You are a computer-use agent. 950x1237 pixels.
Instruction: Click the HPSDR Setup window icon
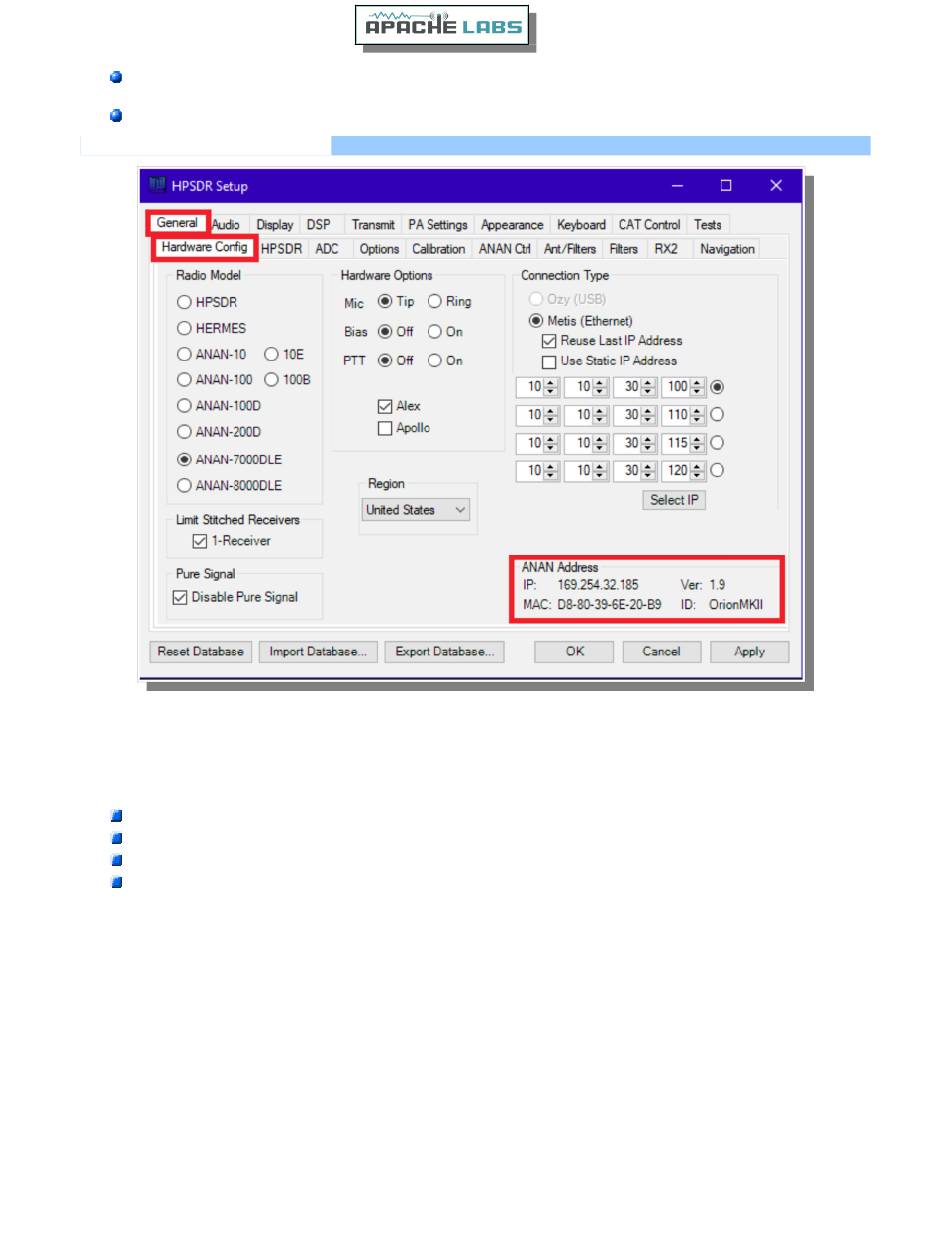156,185
